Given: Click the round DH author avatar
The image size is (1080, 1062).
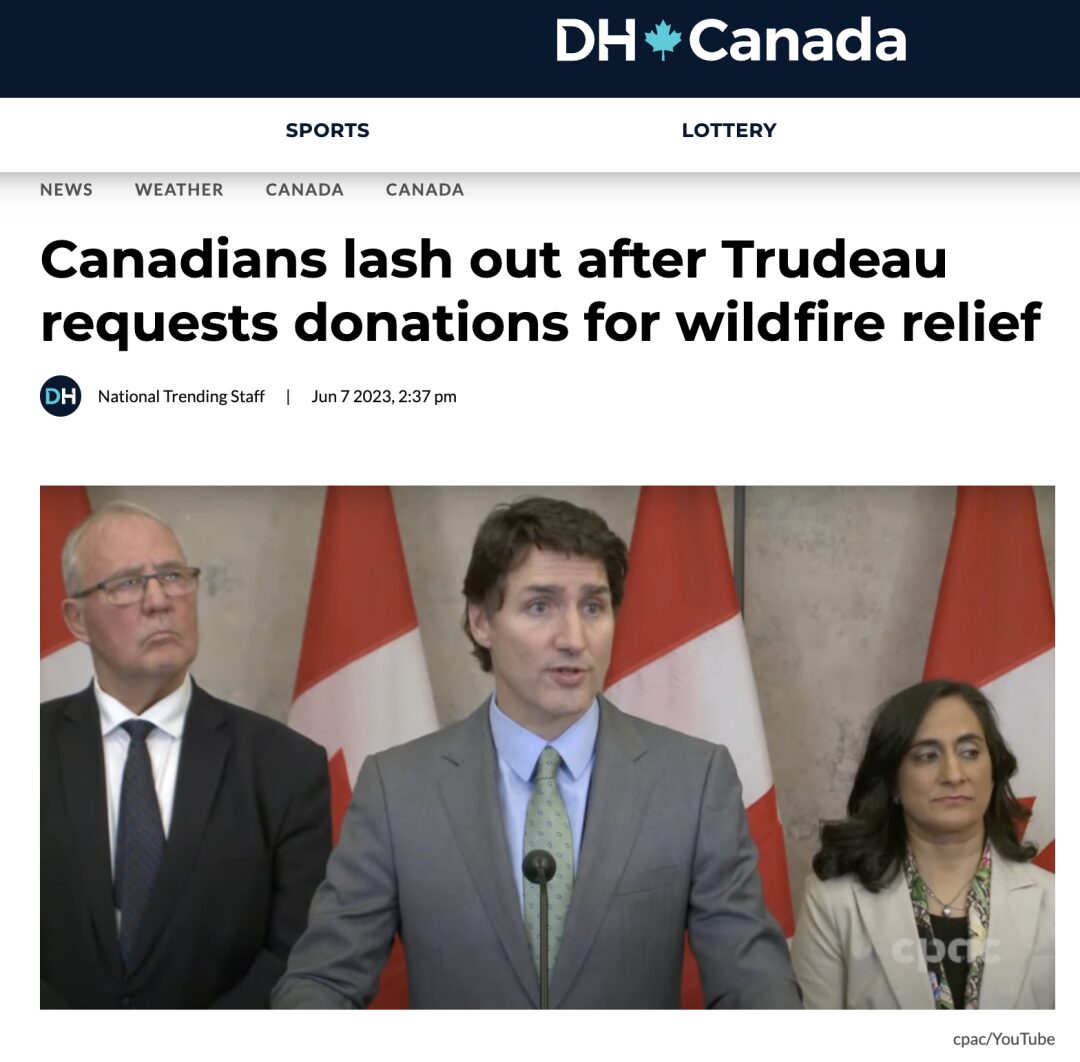Looking at the screenshot, I should pyautogui.click(x=61, y=396).
